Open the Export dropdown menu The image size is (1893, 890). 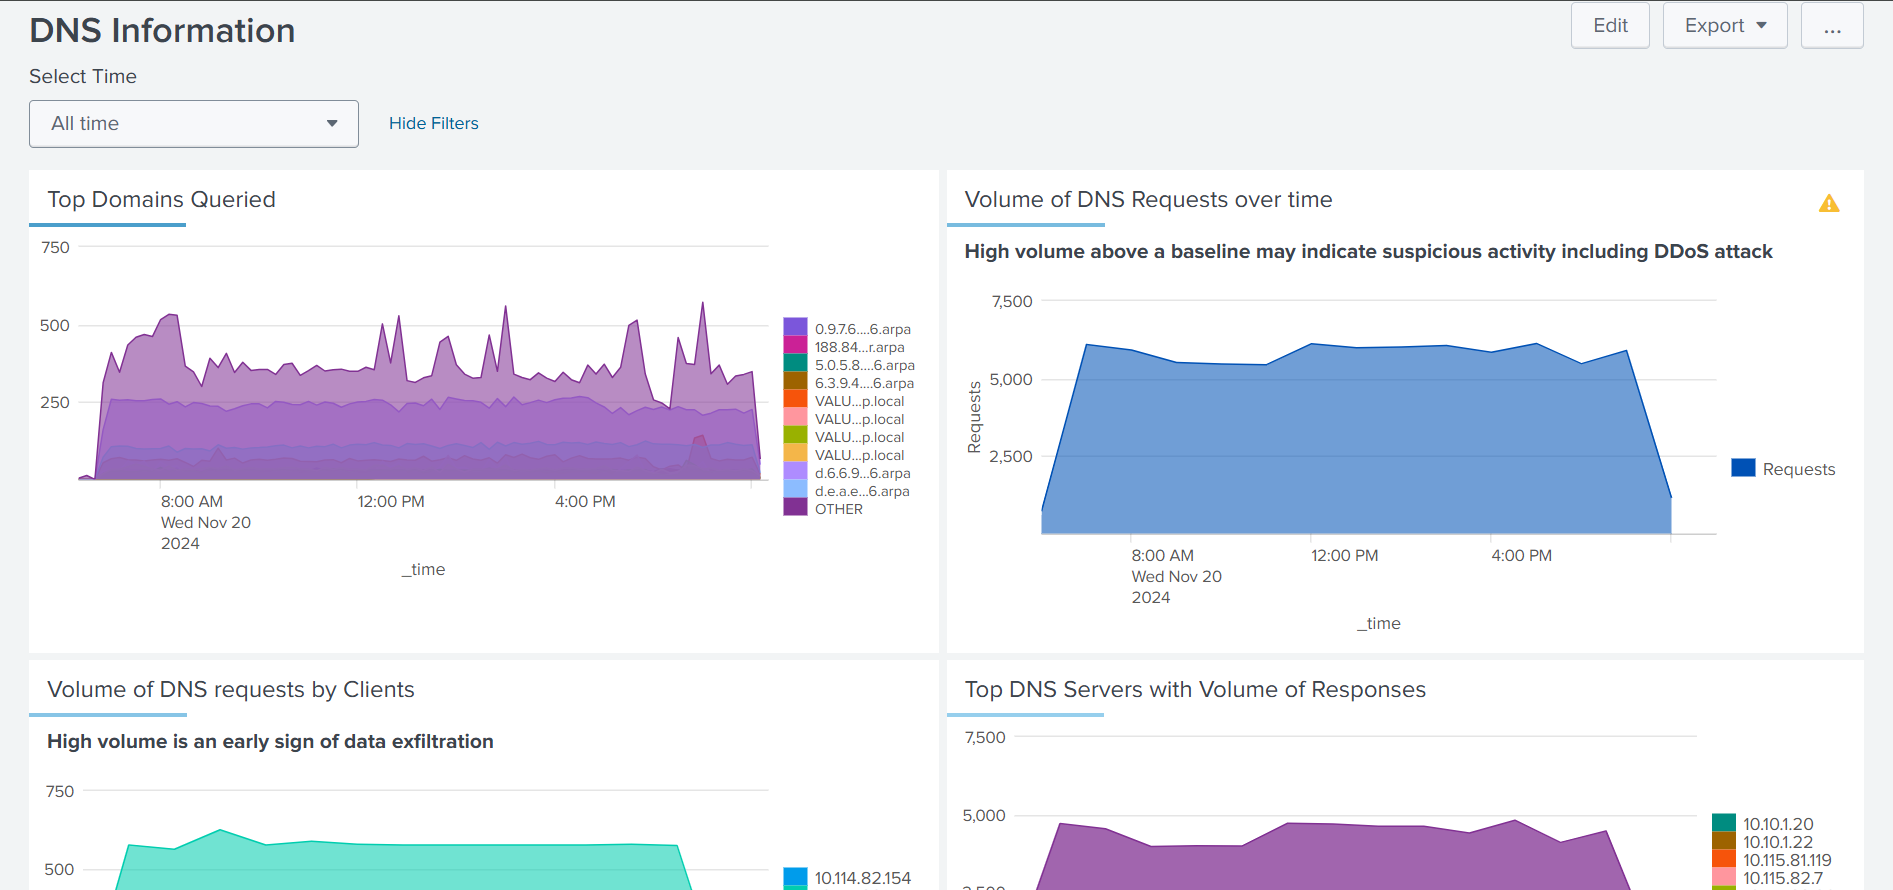tap(1725, 25)
